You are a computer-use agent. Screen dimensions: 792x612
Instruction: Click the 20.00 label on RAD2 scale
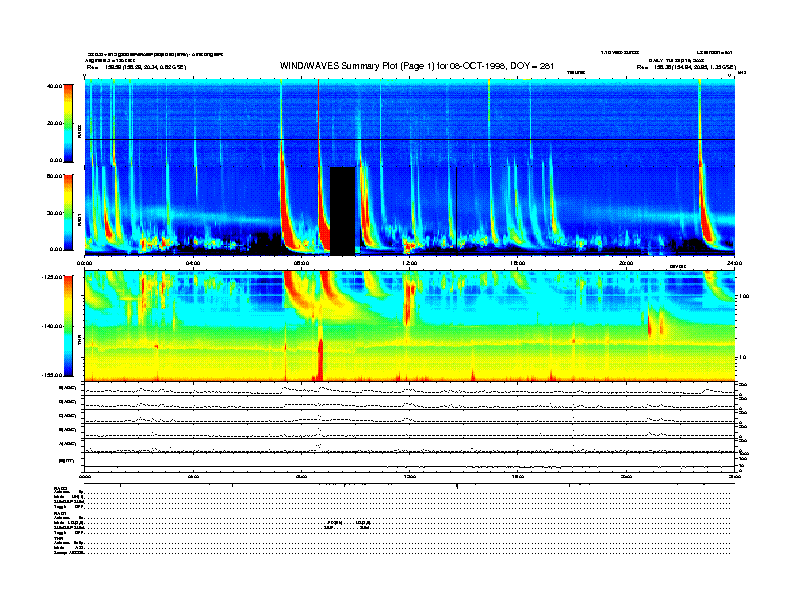(54, 123)
